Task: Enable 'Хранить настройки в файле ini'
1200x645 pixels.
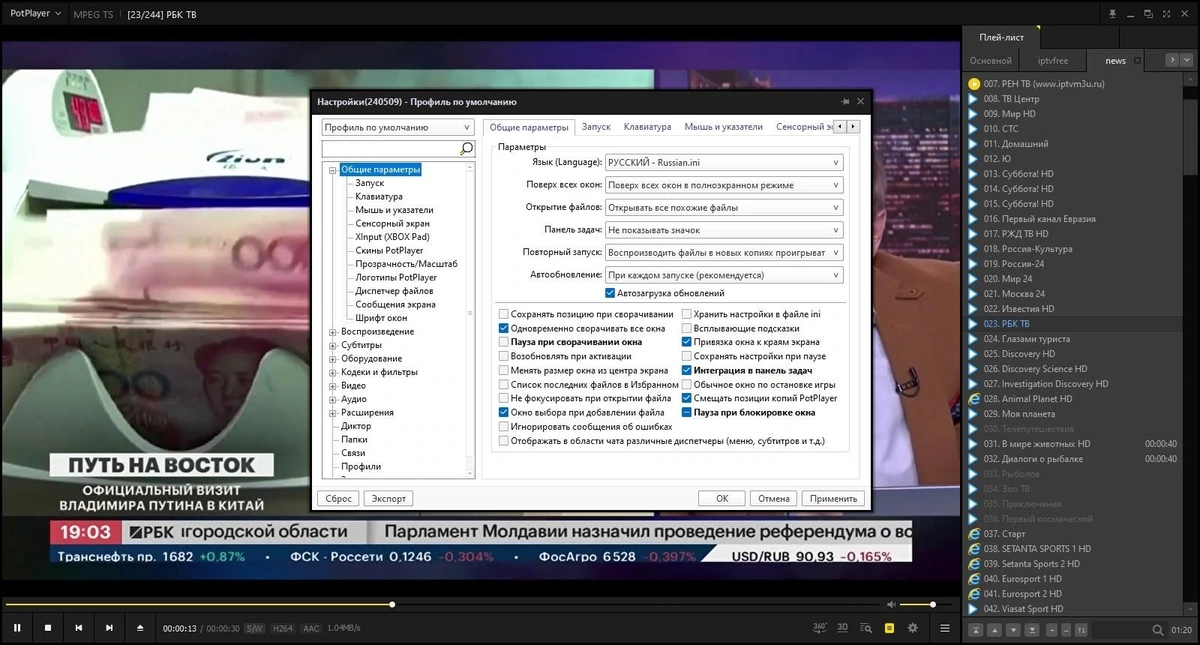Action: (x=687, y=314)
